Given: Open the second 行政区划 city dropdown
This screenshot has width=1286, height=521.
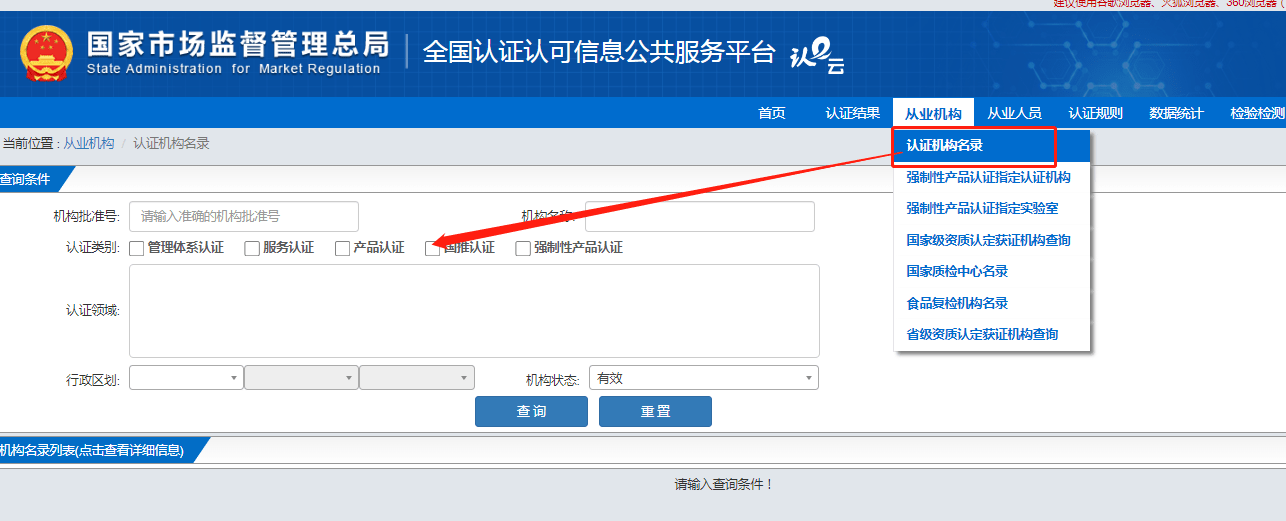Looking at the screenshot, I should [x=301, y=378].
